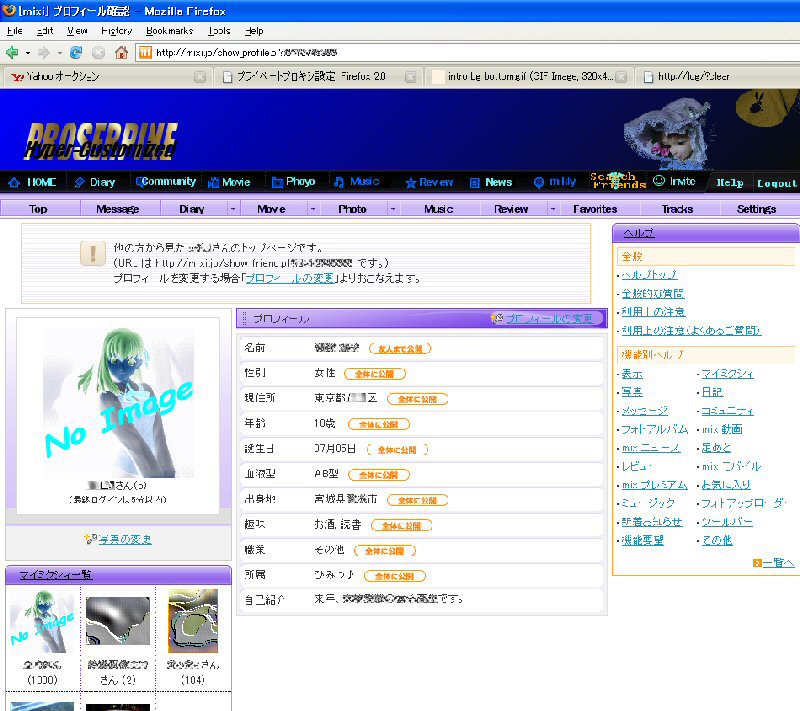Switch to the Firefox 2.0 proxy settings tab
Image resolution: width=800 pixels, height=711 pixels.
point(312,77)
